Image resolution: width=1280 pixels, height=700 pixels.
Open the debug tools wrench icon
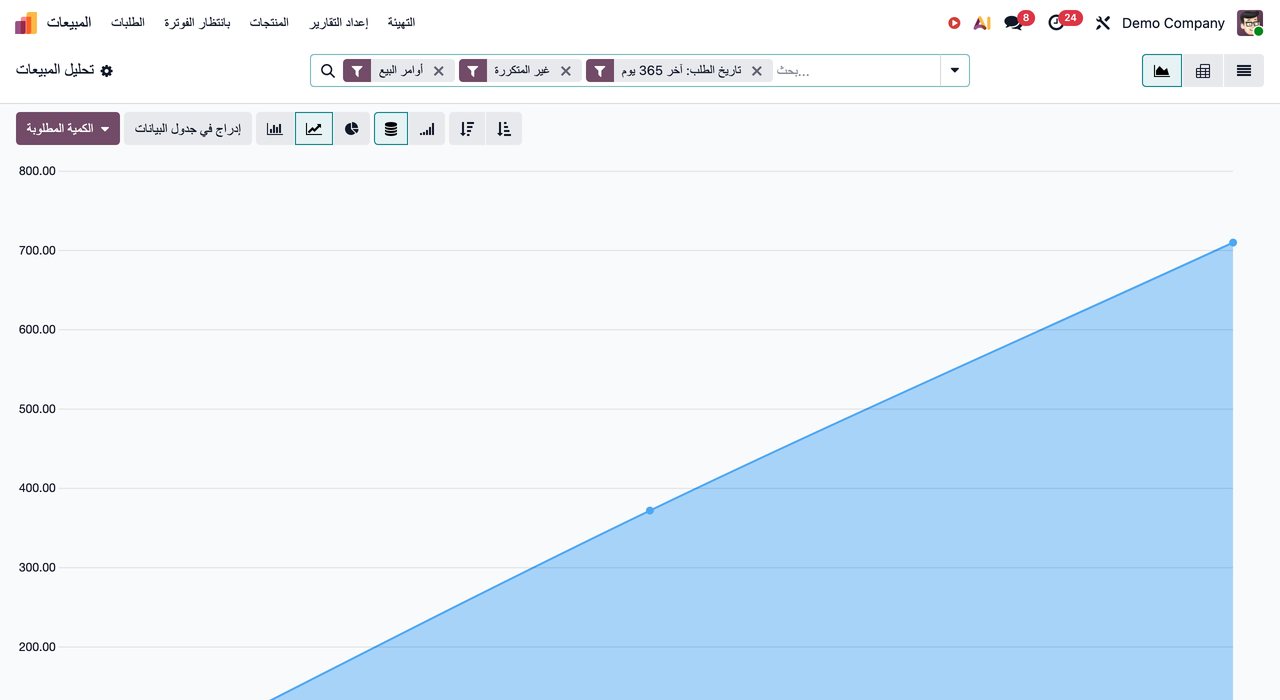click(1103, 23)
